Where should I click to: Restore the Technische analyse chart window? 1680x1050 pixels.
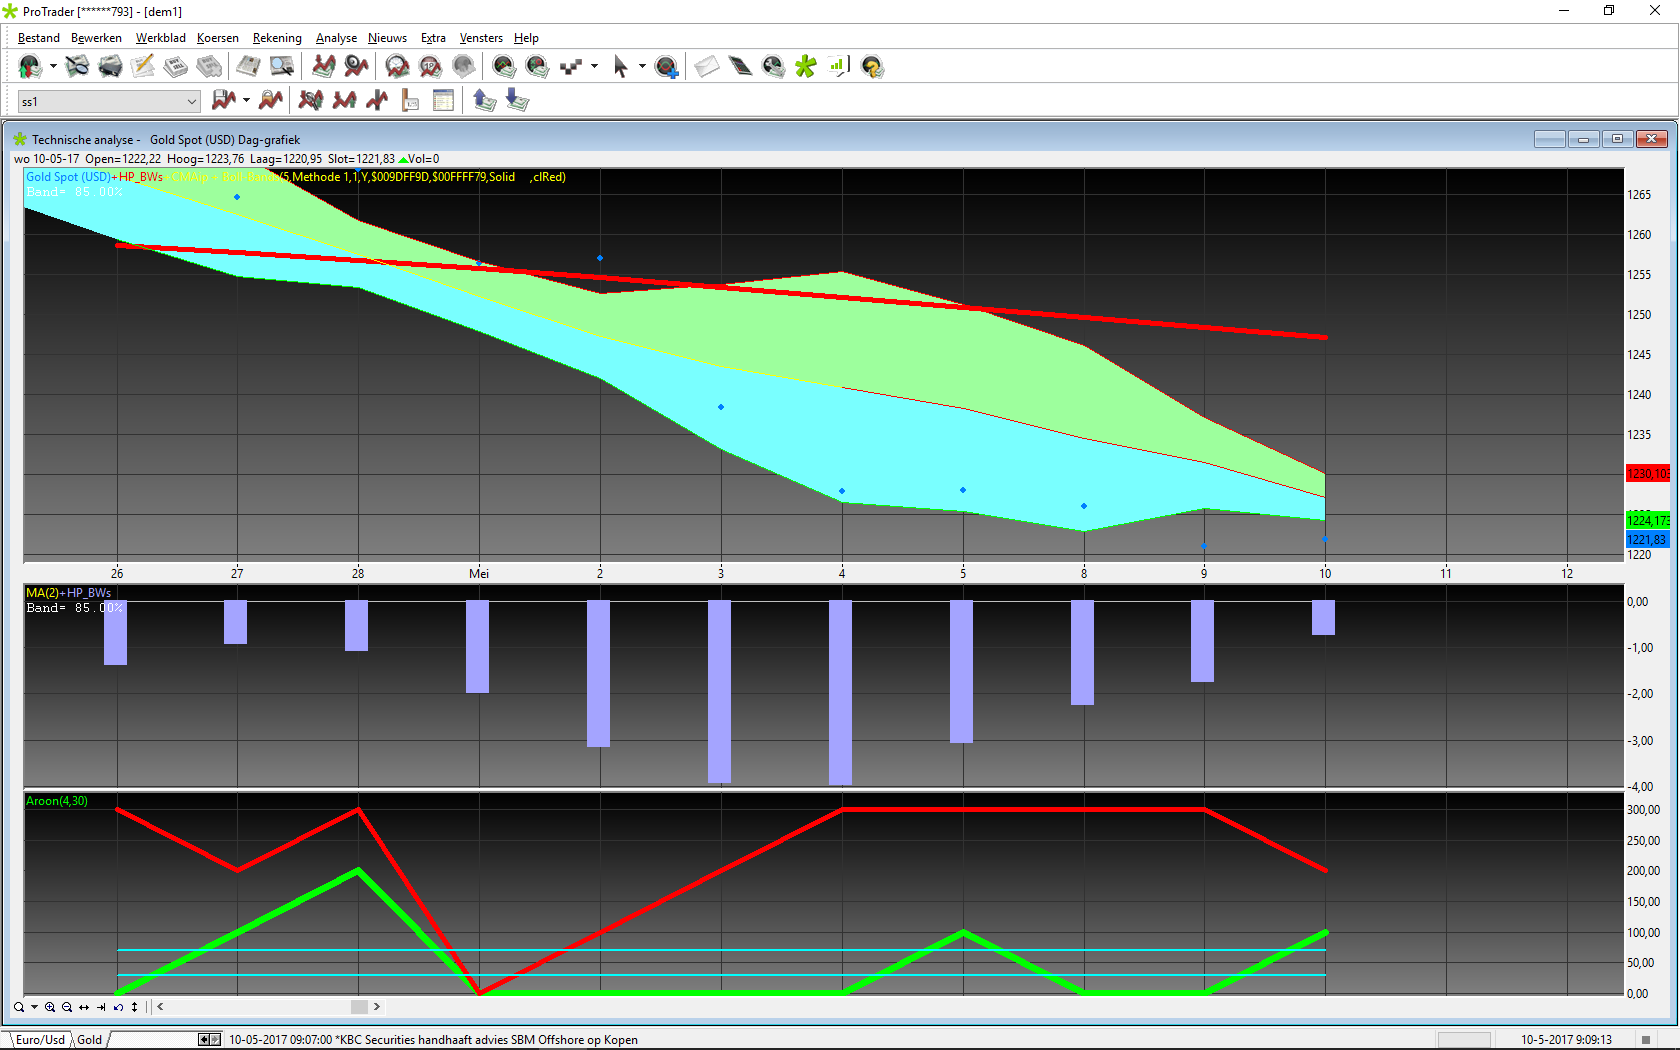[1617, 139]
